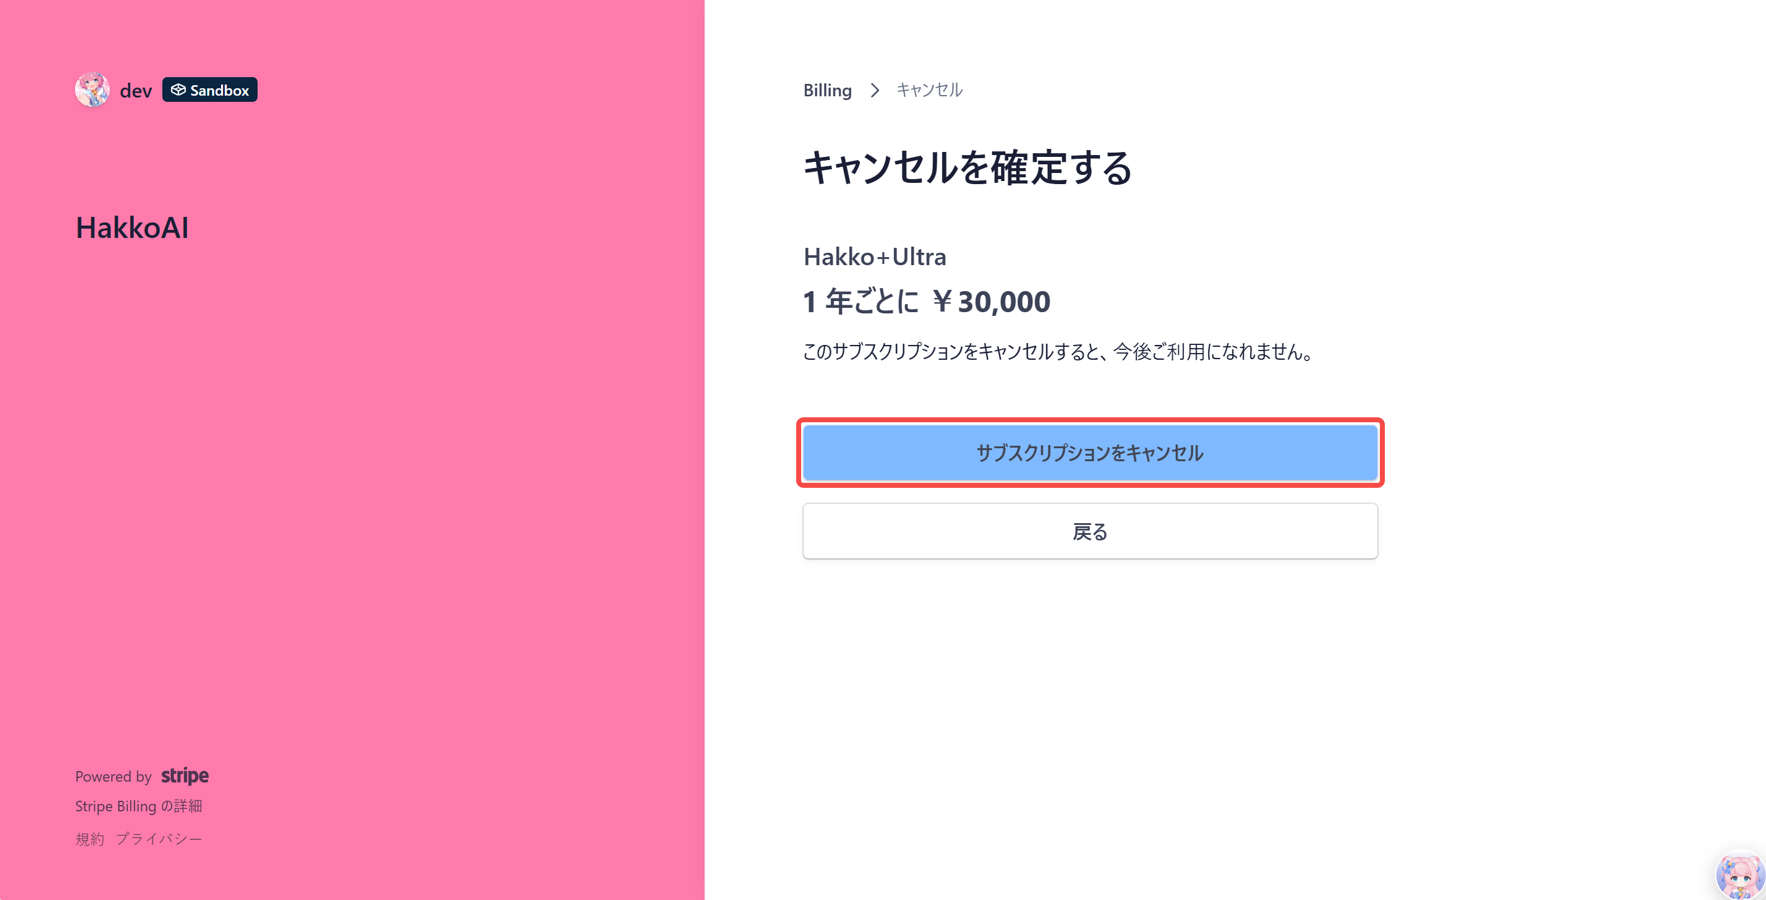Open the 規約 terms page
The width and height of the screenshot is (1766, 900).
tap(88, 838)
